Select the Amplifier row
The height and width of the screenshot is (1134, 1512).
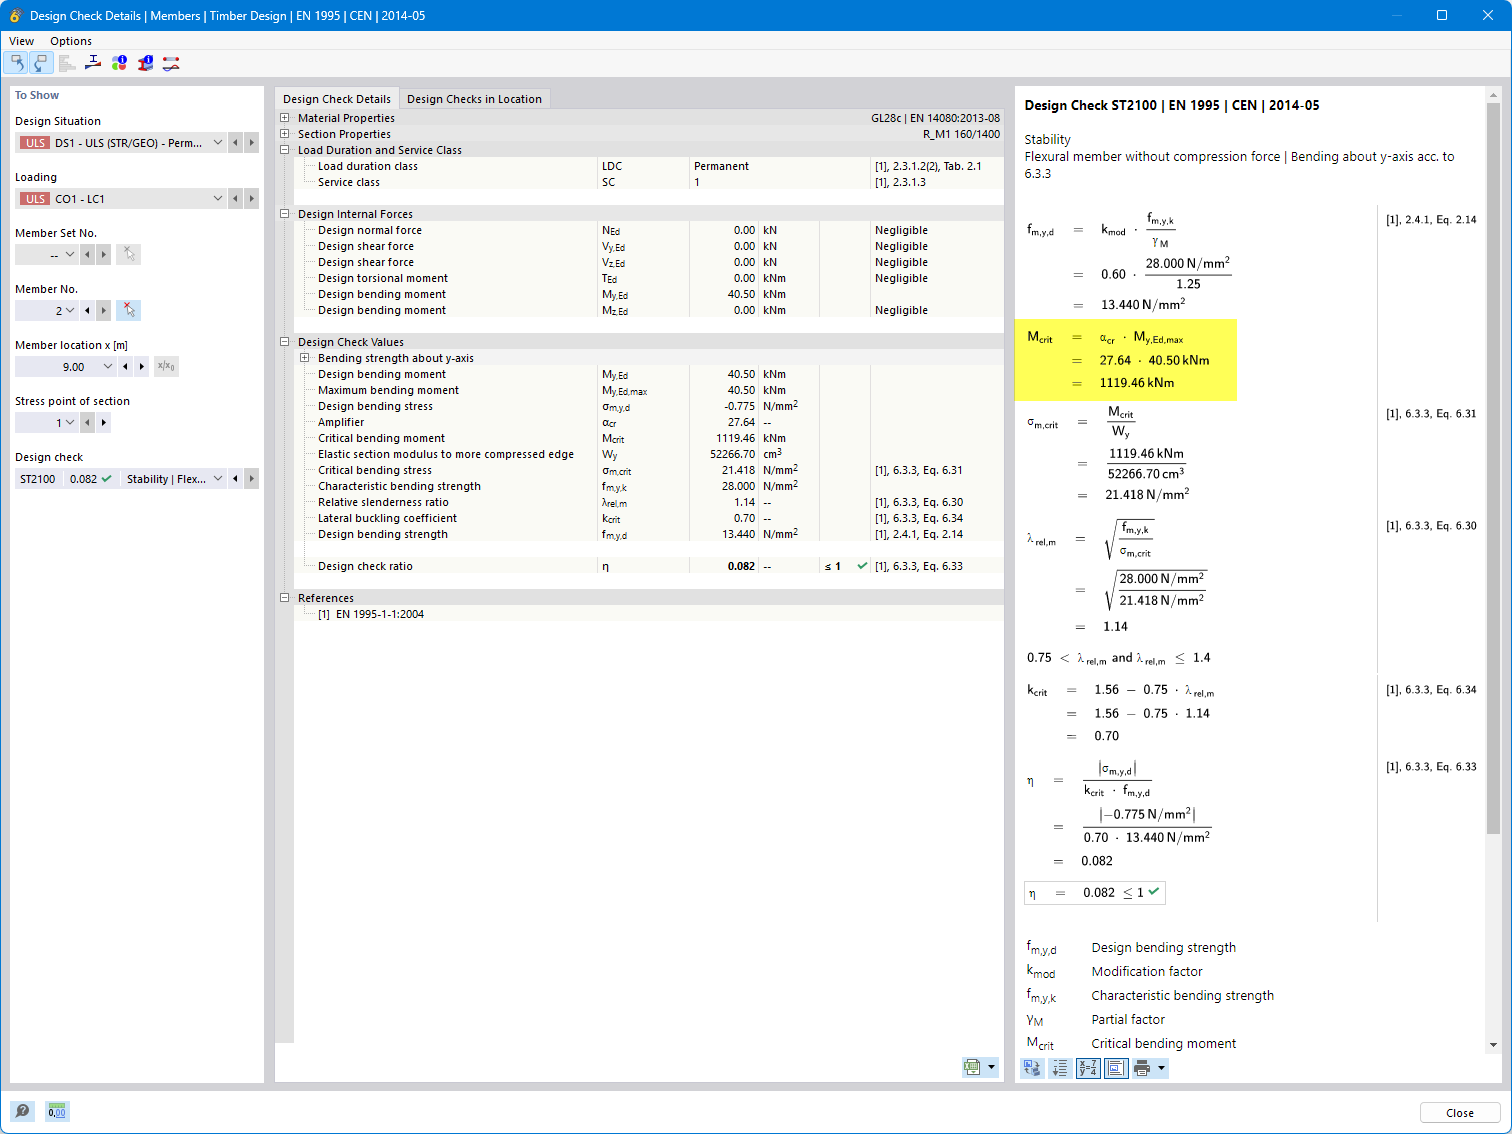649,422
